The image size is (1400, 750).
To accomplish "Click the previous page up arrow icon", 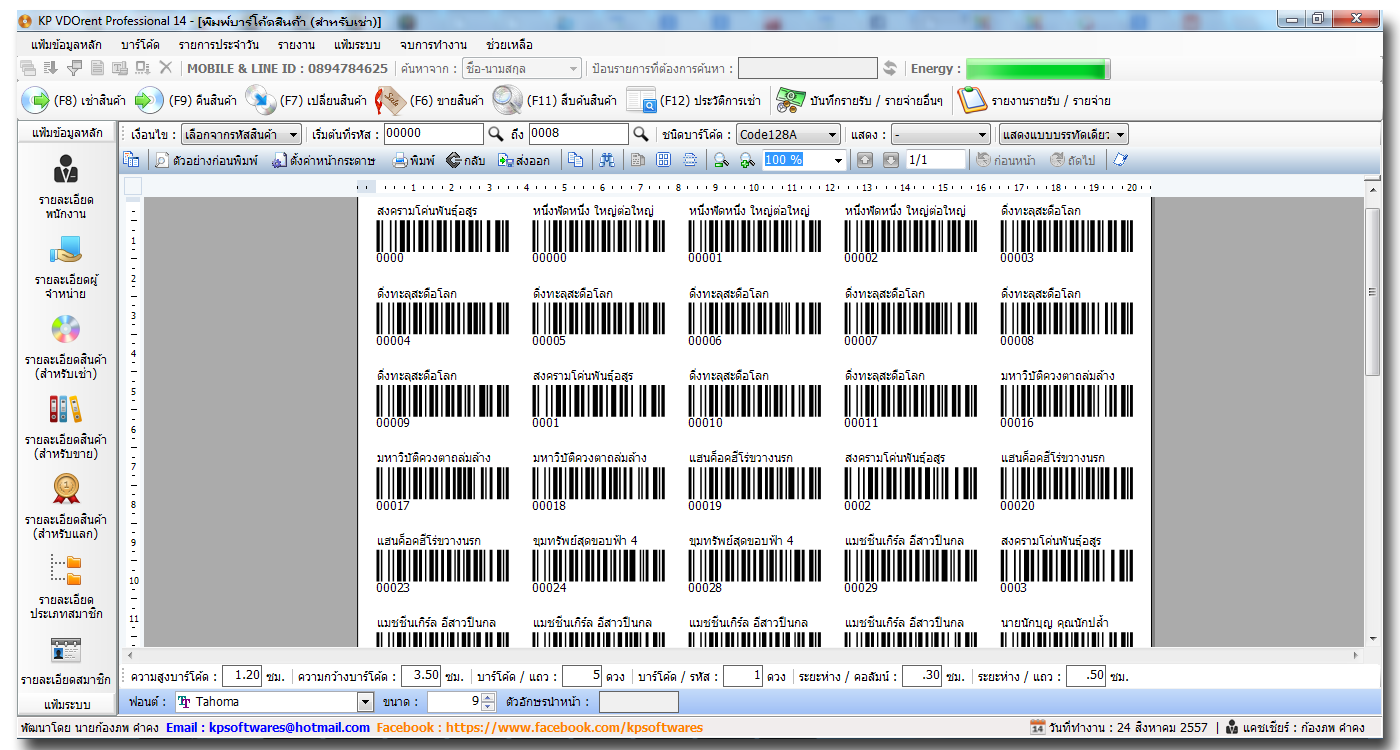I will (x=865, y=160).
